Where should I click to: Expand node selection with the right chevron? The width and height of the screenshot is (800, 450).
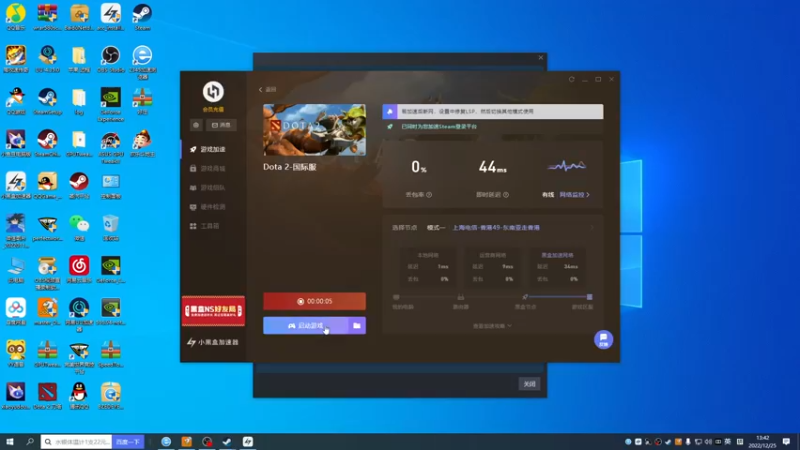(592, 228)
